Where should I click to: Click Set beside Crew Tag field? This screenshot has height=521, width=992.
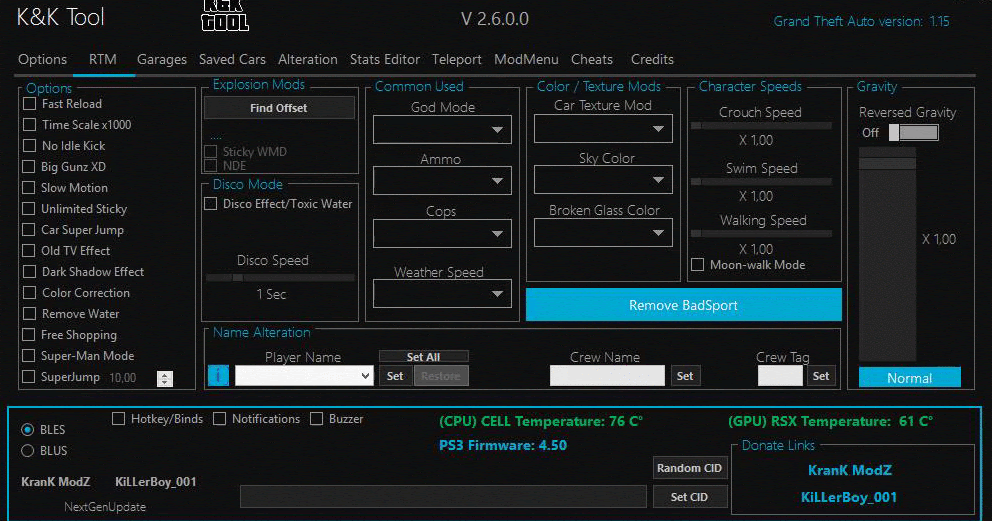[x=821, y=376]
